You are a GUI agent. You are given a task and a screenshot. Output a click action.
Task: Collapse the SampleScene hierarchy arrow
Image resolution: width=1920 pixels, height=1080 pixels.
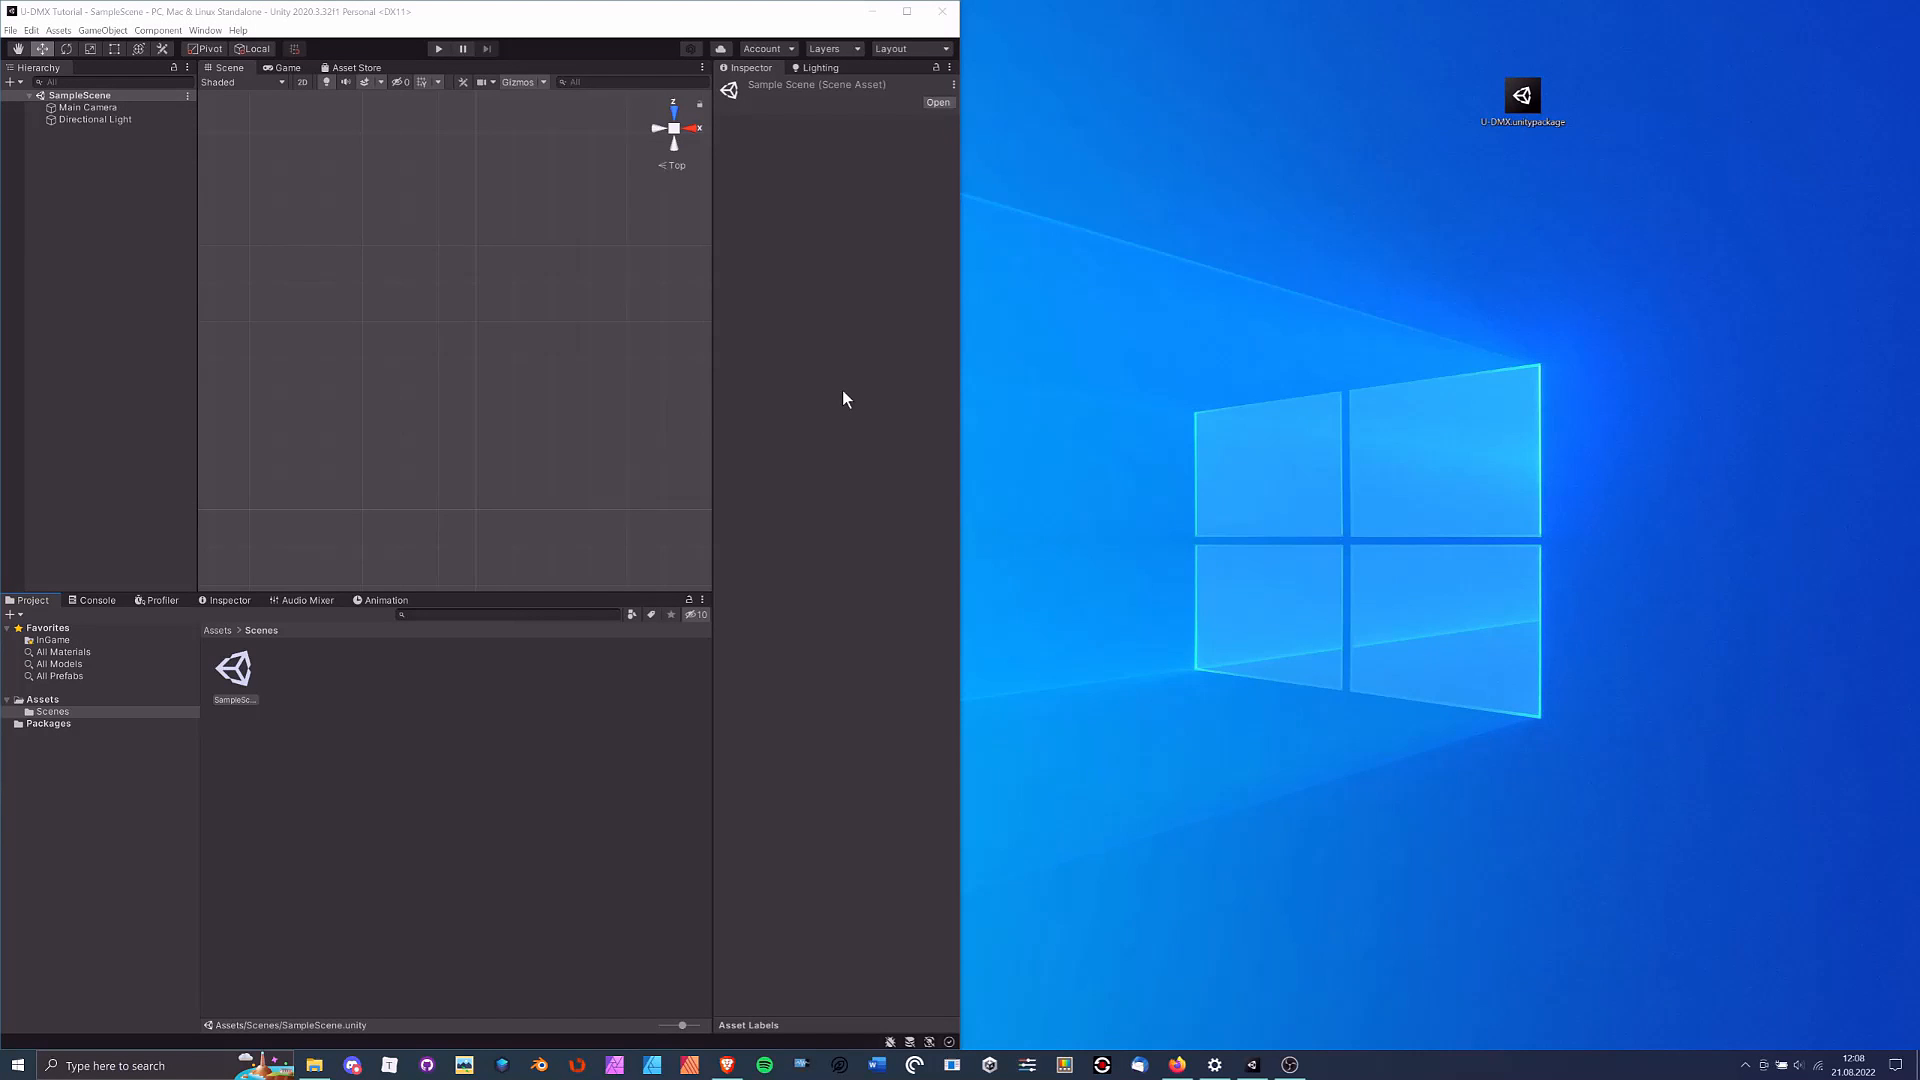click(x=30, y=96)
